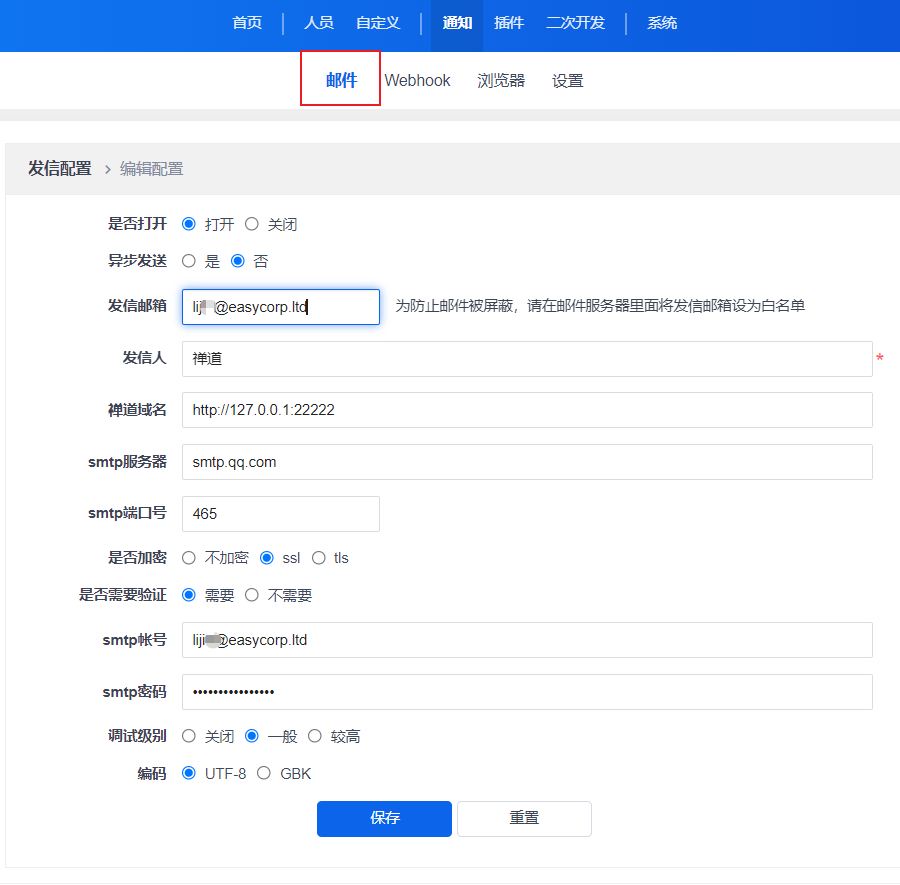Switch to the Webhook tab
900x885 pixels.
click(417, 80)
